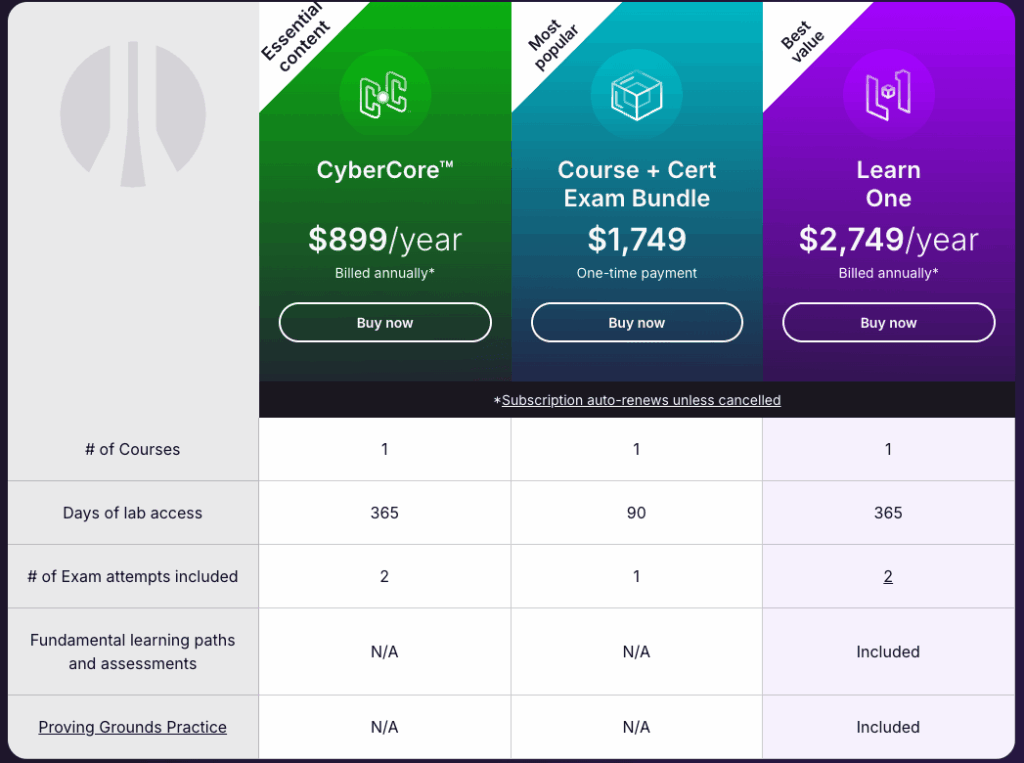Click the $1,749 one-time price
The image size is (1024, 763).
click(x=637, y=239)
